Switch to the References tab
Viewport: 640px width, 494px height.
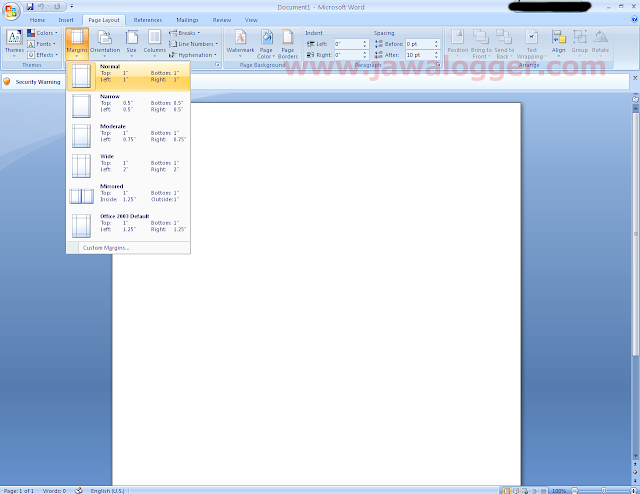click(148, 20)
